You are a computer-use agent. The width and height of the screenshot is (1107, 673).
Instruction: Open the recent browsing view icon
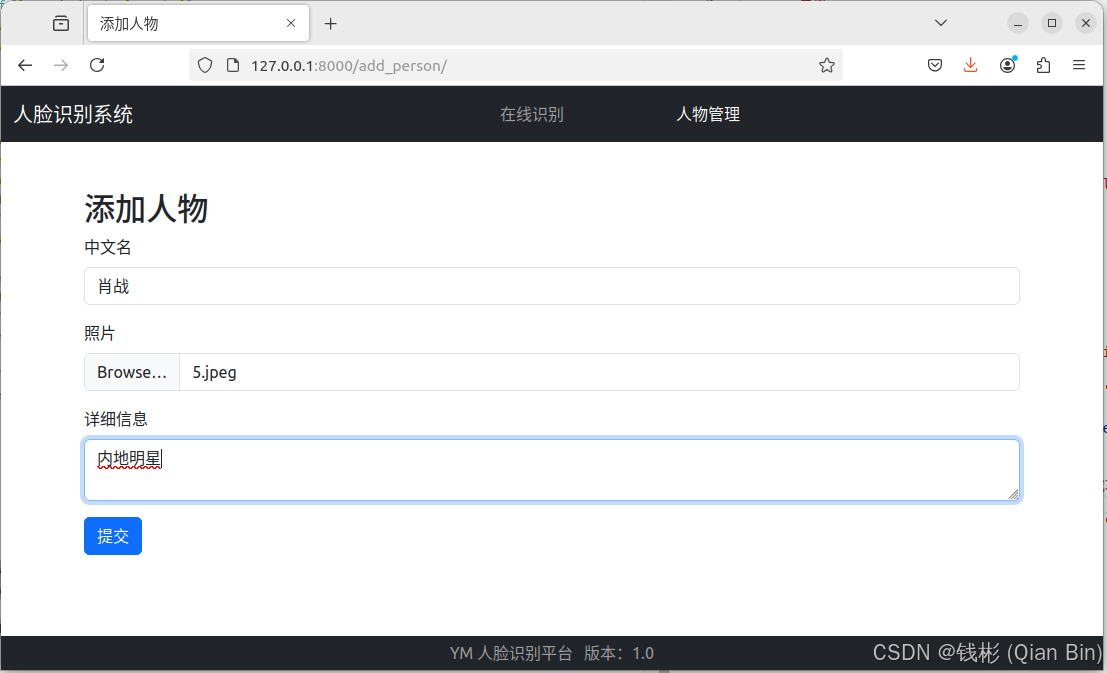click(x=61, y=23)
